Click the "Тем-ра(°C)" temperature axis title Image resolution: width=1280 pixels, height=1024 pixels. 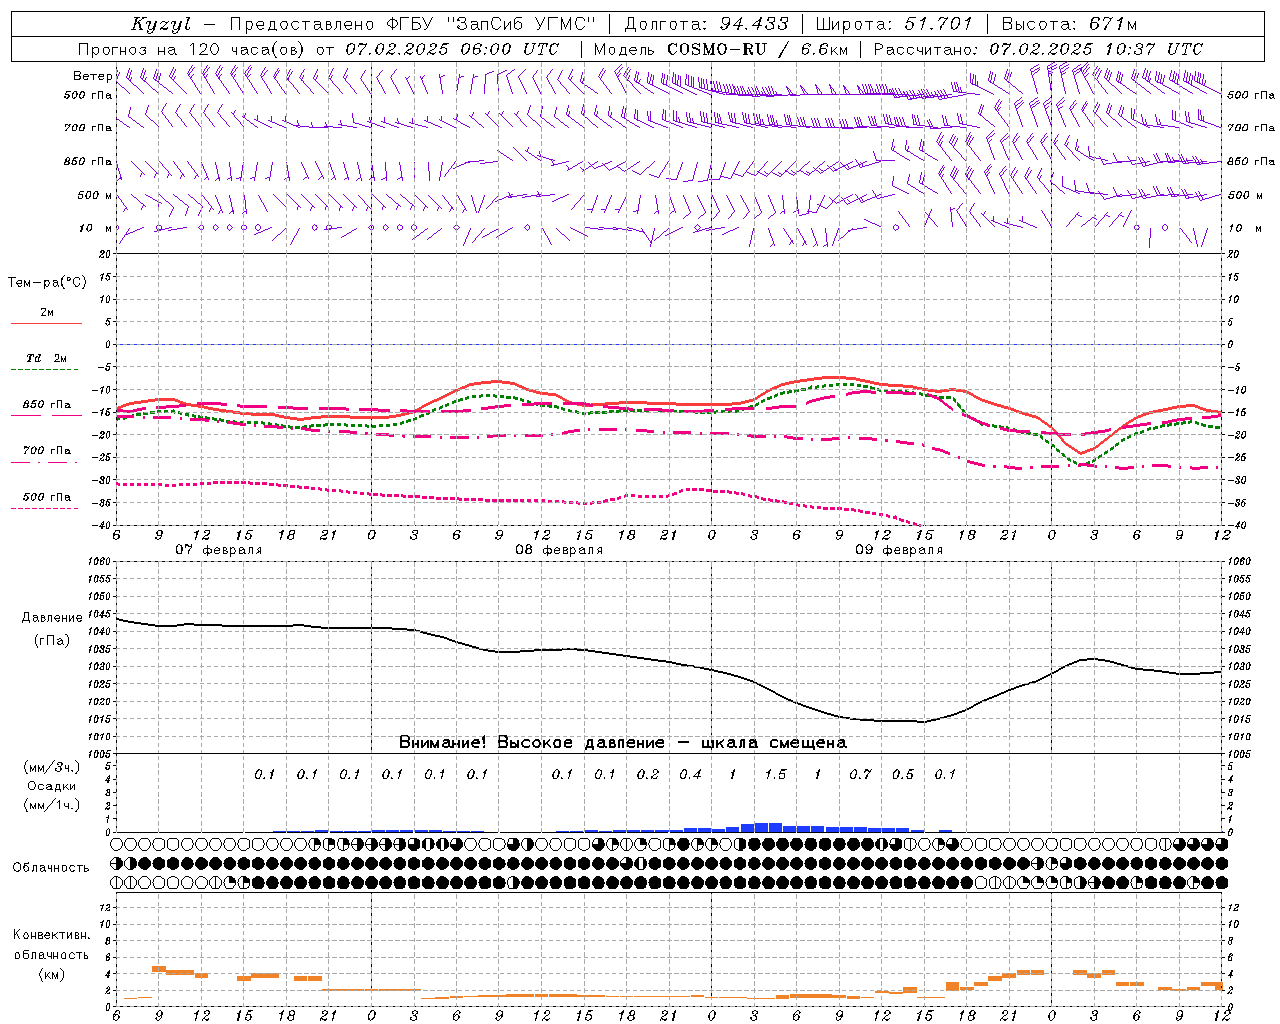47,283
